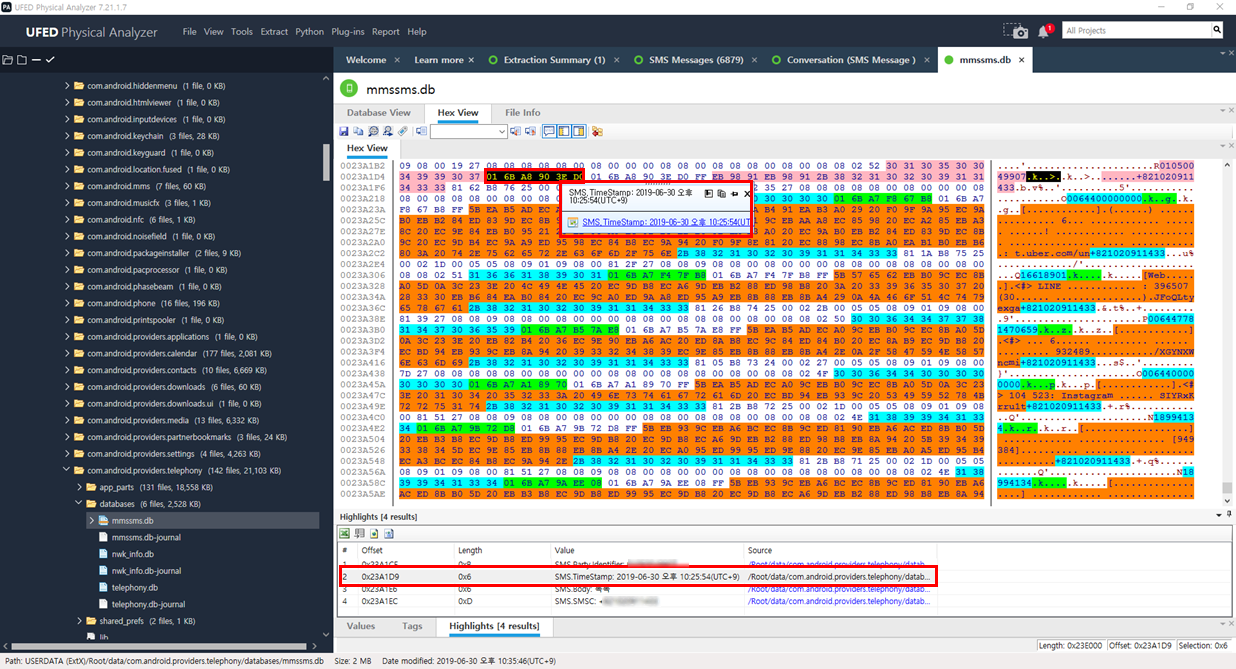Select highlight row with offset 0x23A1D9
This screenshot has width=1236, height=669.
[x=637, y=577]
